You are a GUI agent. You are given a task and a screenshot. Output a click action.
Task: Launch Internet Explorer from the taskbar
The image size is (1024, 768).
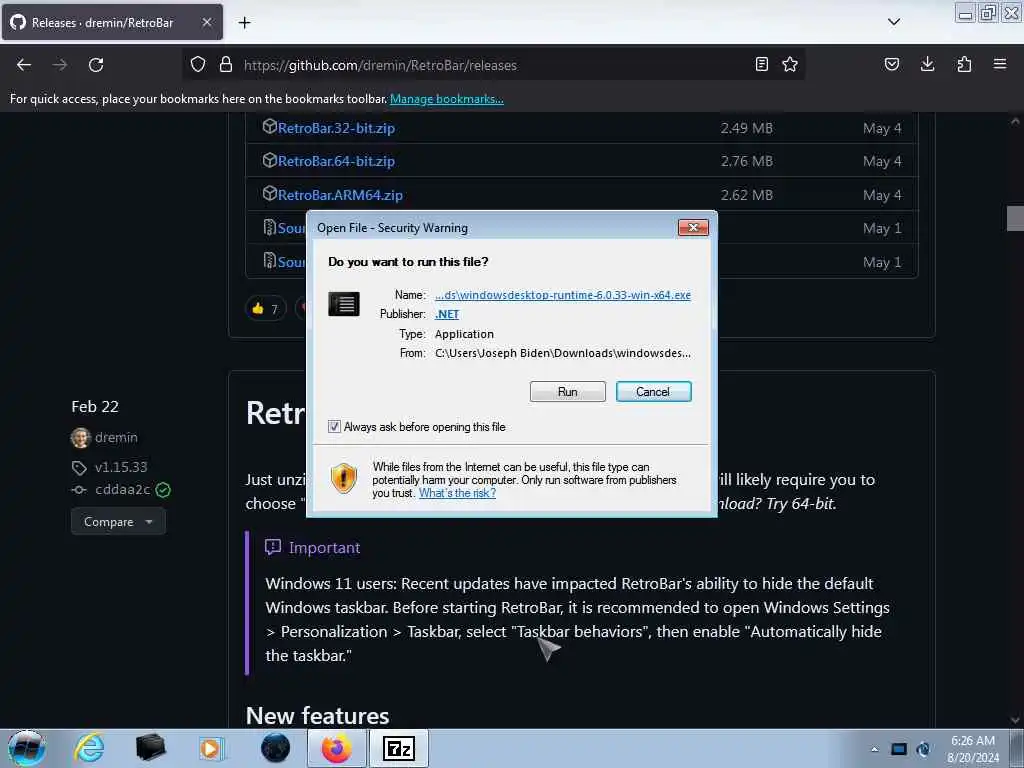89,748
